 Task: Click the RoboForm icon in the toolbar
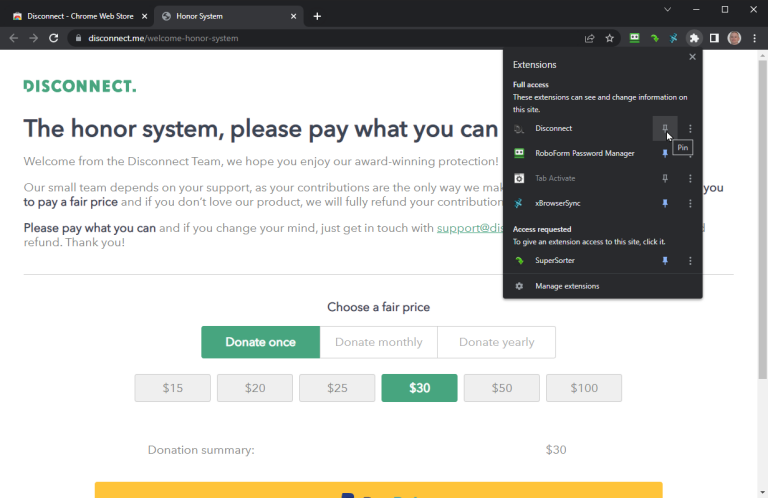click(x=634, y=38)
